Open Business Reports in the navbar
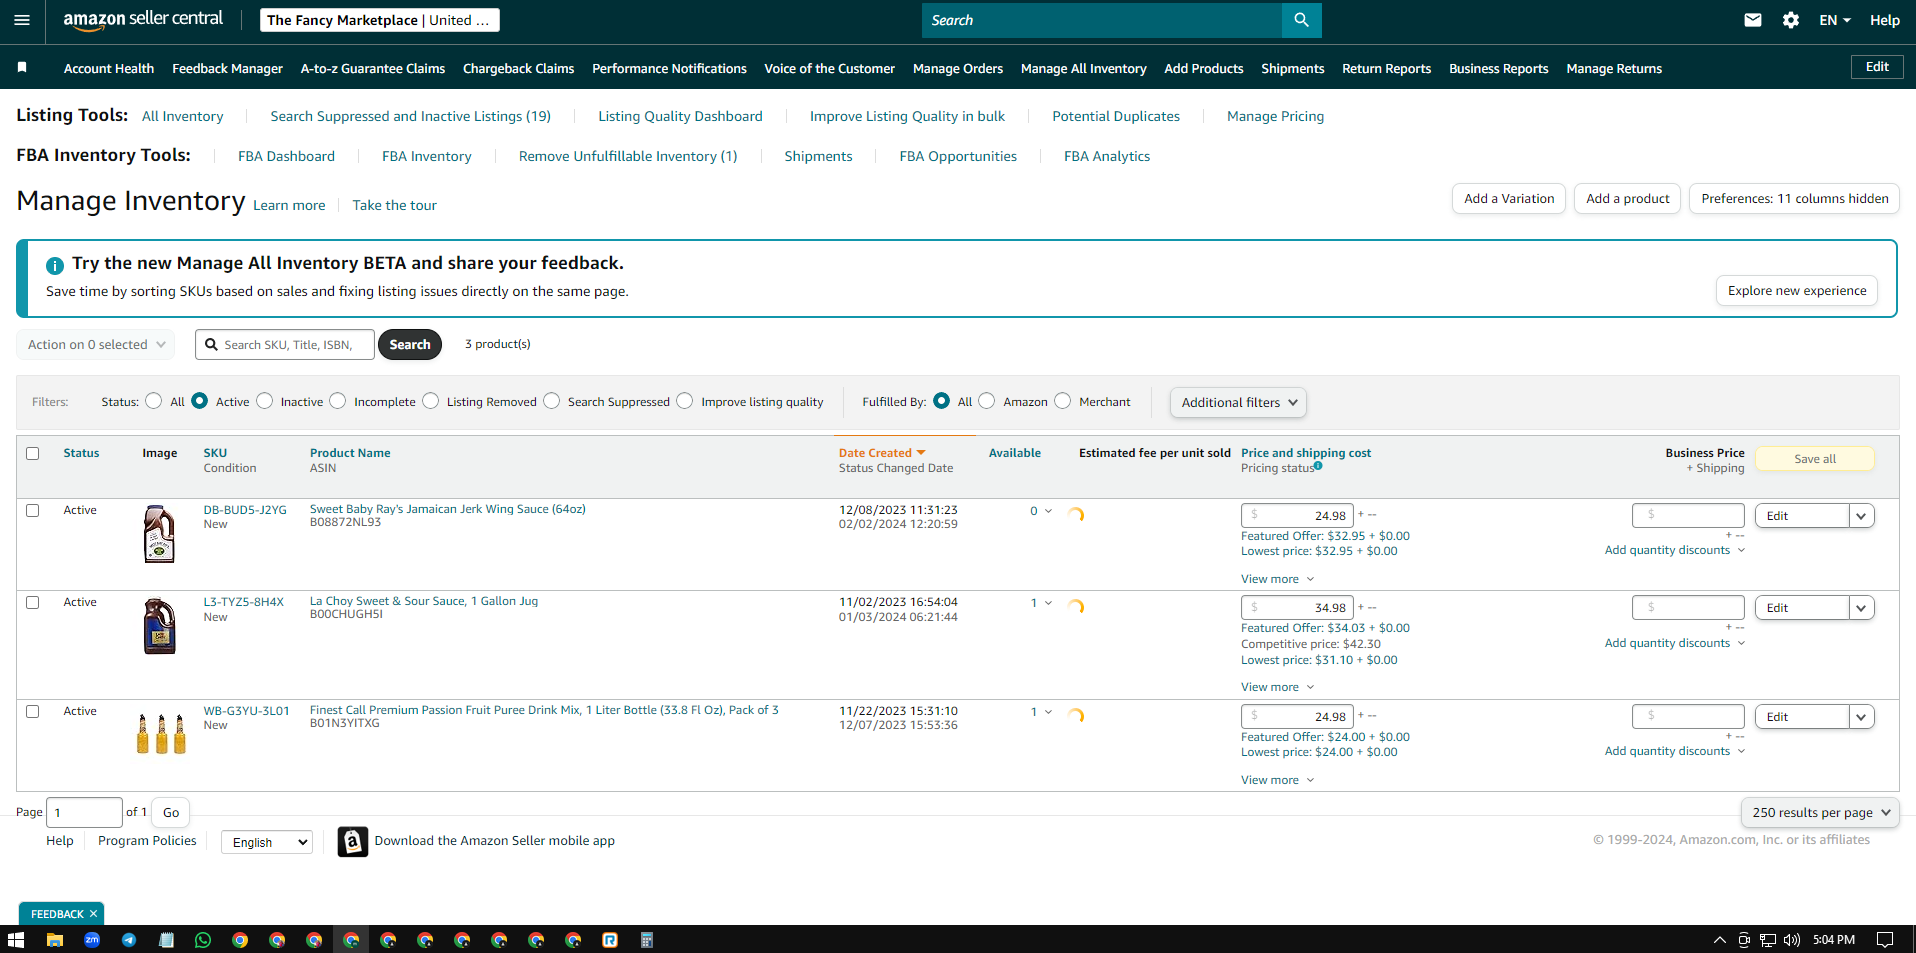Viewport: 1916px width, 953px height. 1498,68
